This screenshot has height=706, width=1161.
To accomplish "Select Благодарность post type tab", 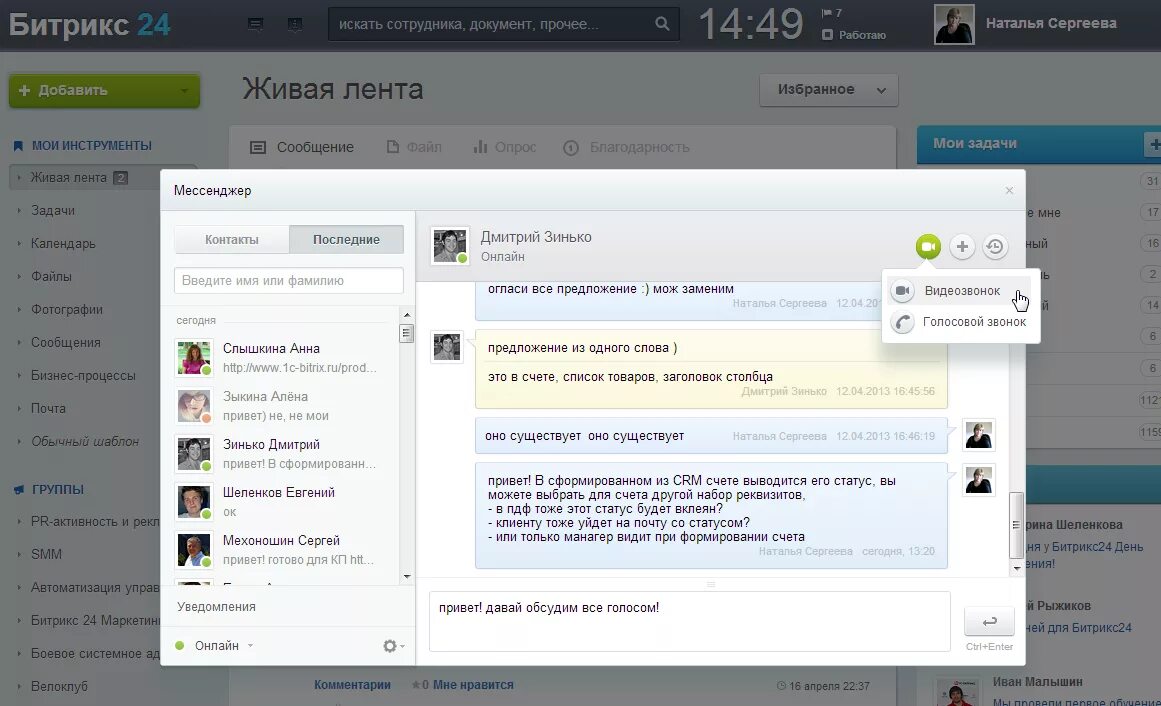I will (626, 147).
